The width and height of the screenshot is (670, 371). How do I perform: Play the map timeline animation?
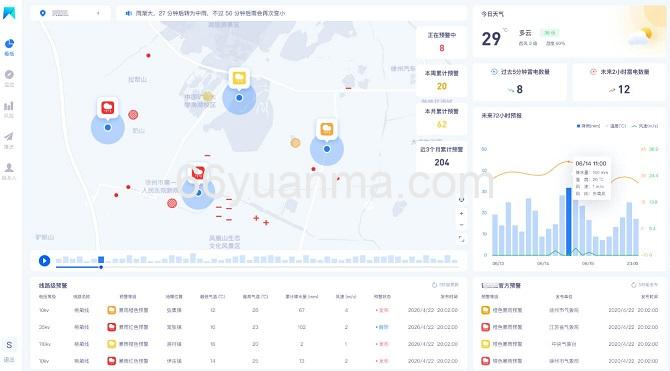(x=44, y=260)
